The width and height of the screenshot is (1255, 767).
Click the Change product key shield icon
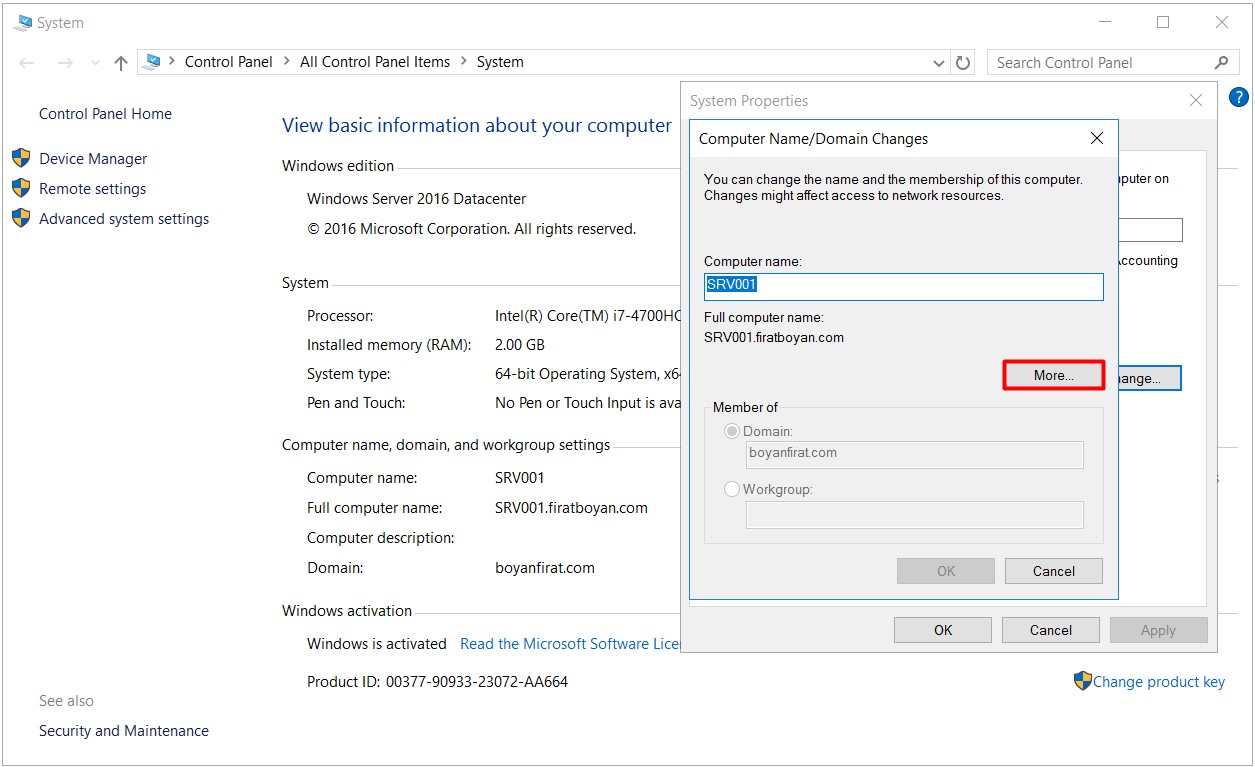pos(1082,681)
